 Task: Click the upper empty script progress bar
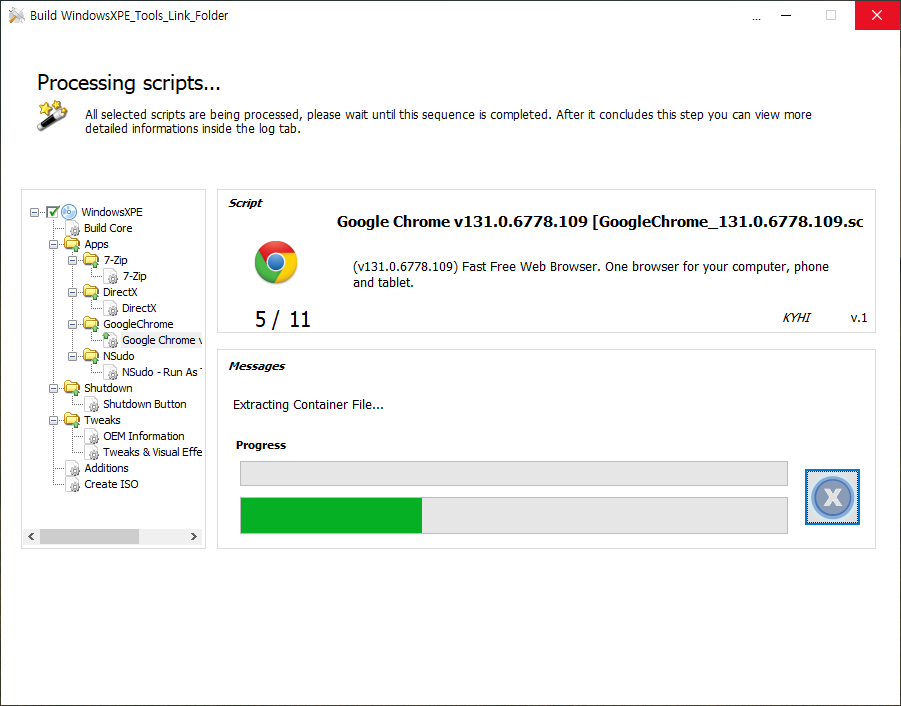pos(514,473)
